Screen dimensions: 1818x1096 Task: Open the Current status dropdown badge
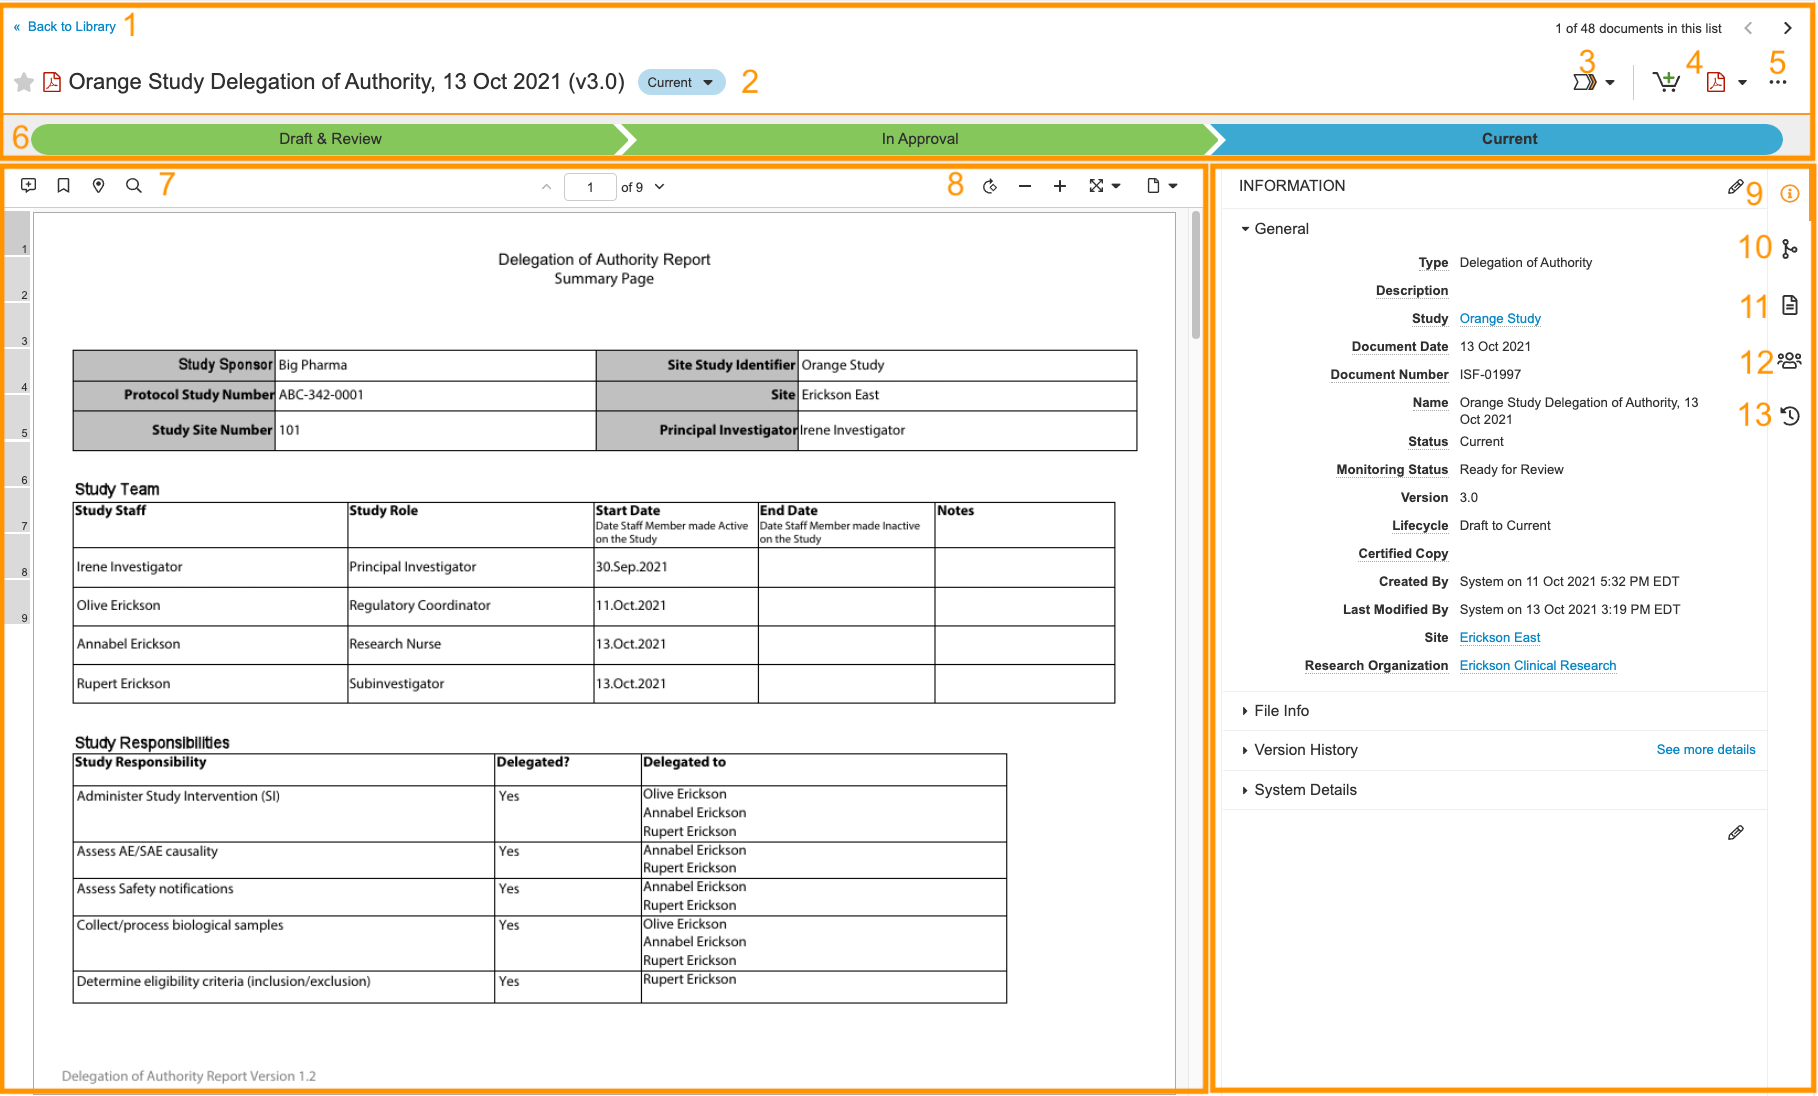click(x=680, y=82)
